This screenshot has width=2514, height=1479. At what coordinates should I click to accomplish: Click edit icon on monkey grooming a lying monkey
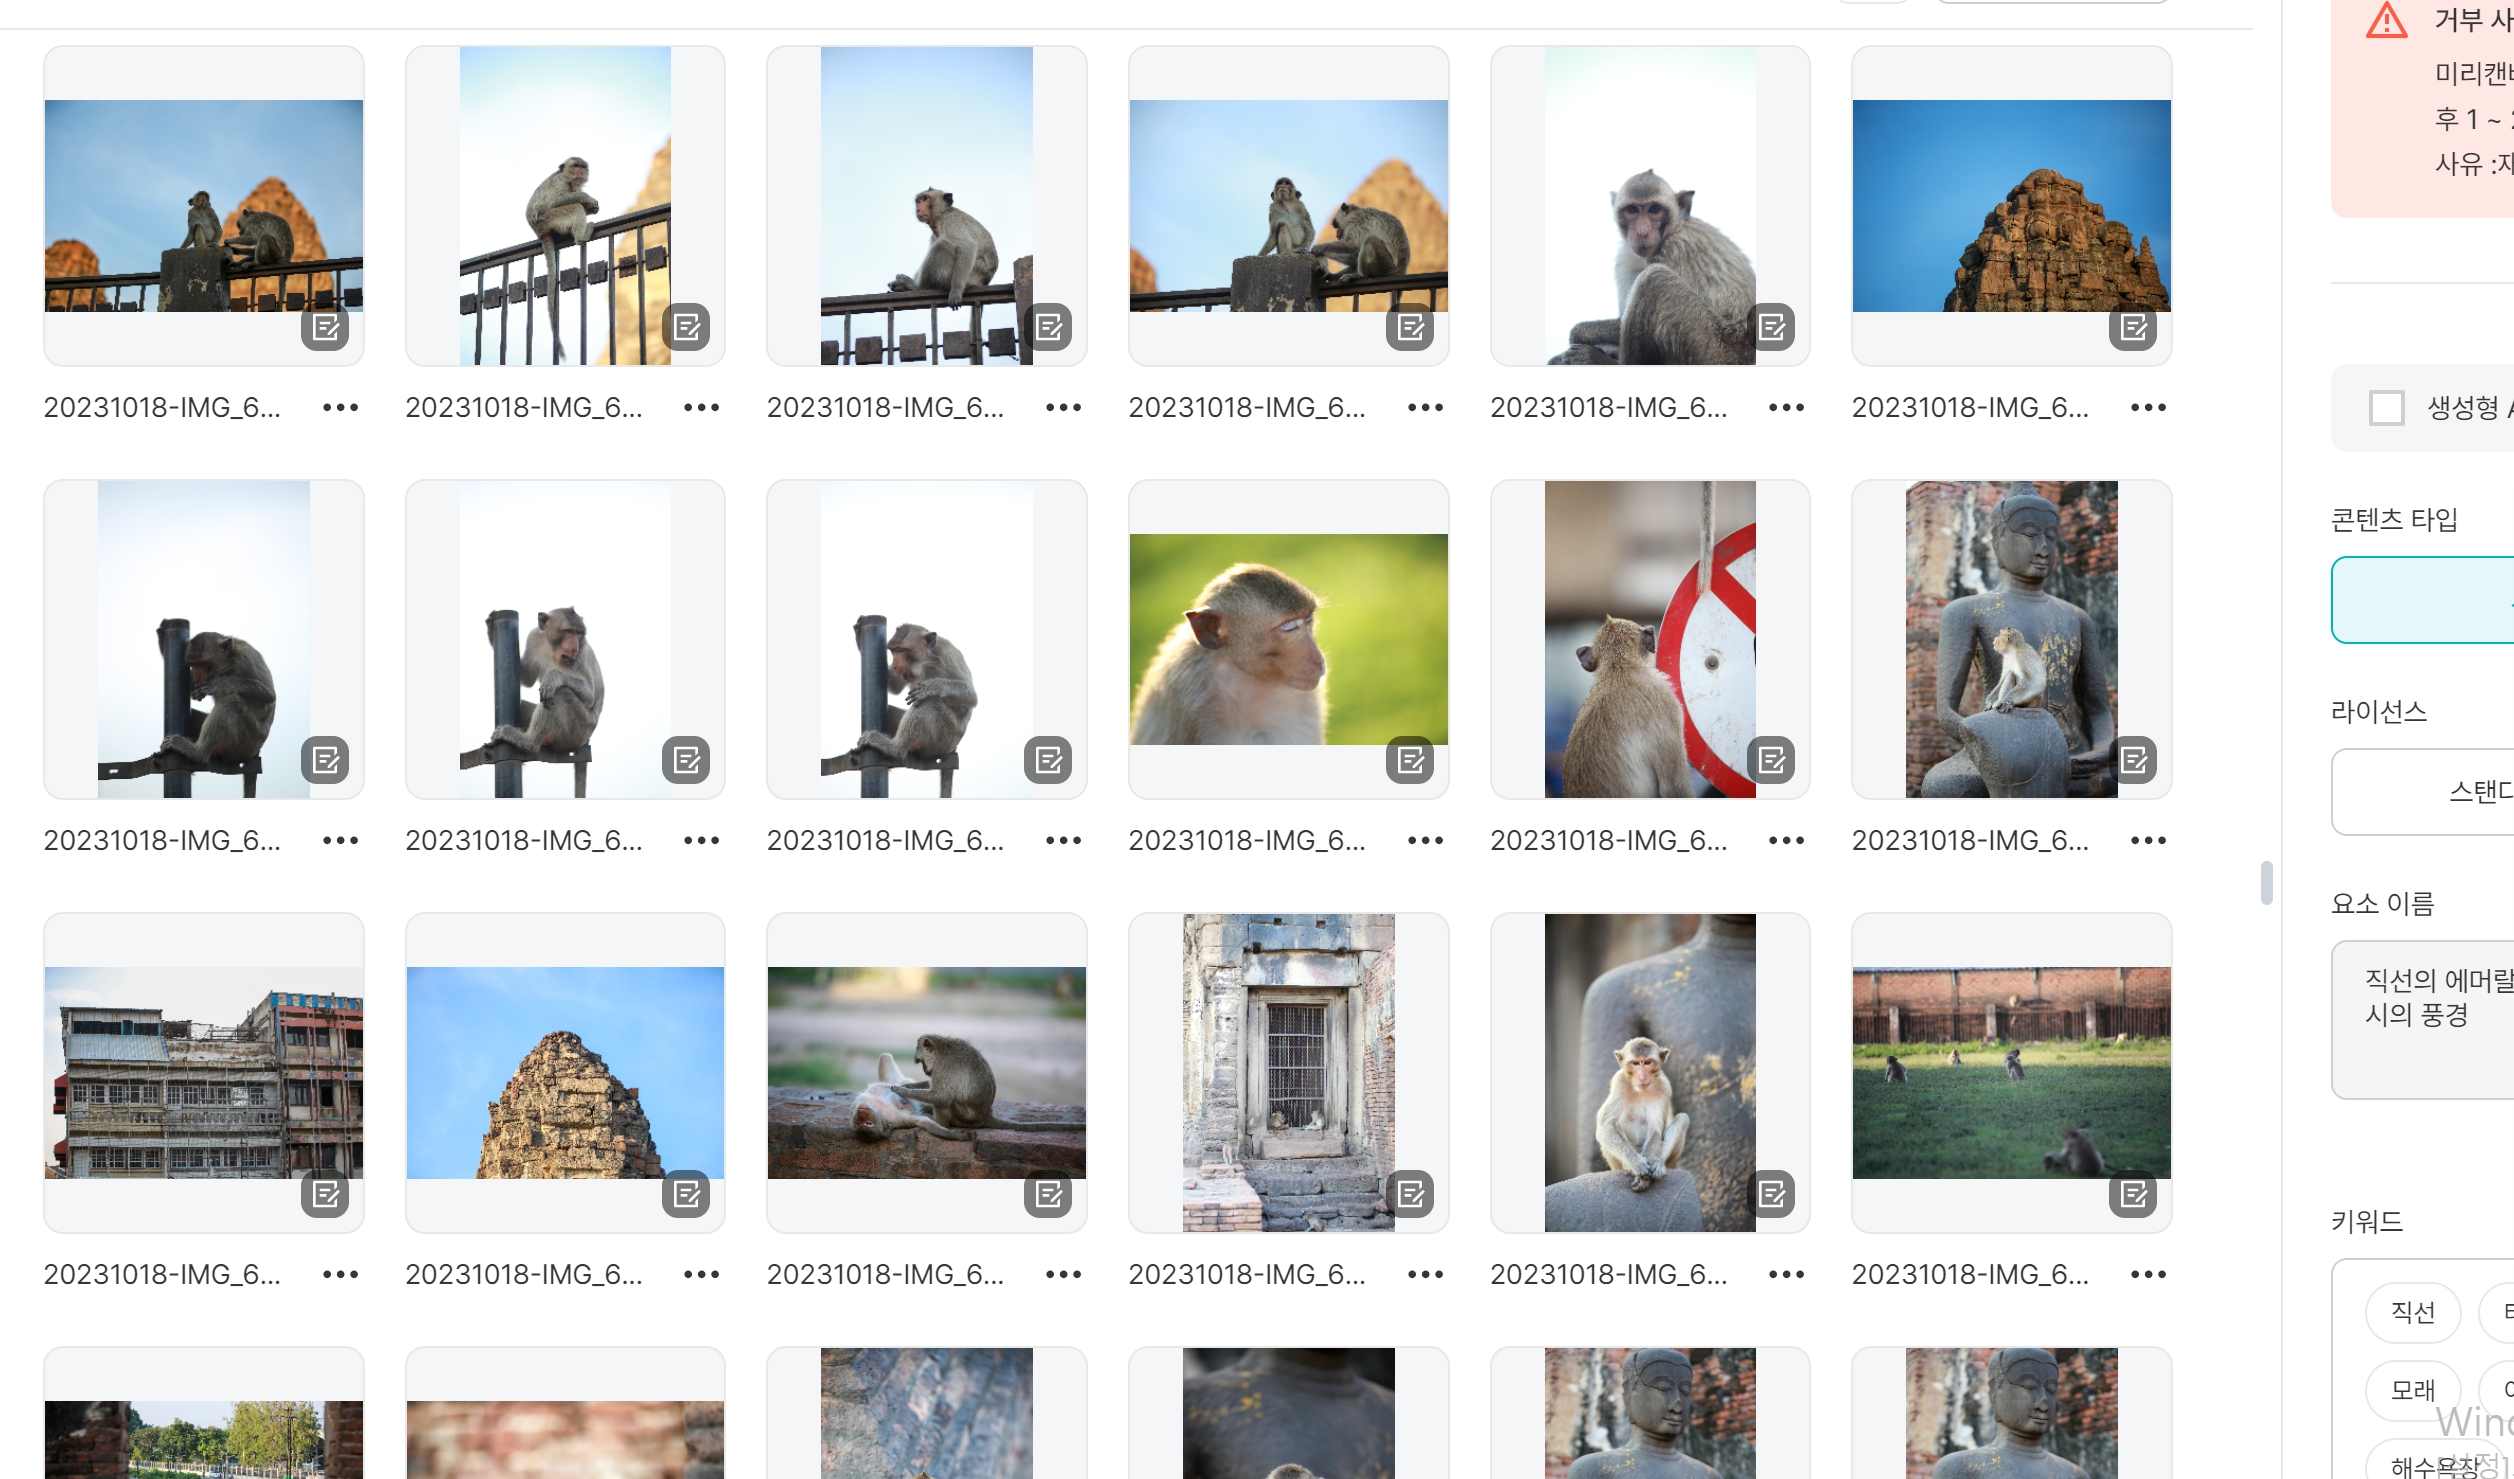(1048, 1194)
